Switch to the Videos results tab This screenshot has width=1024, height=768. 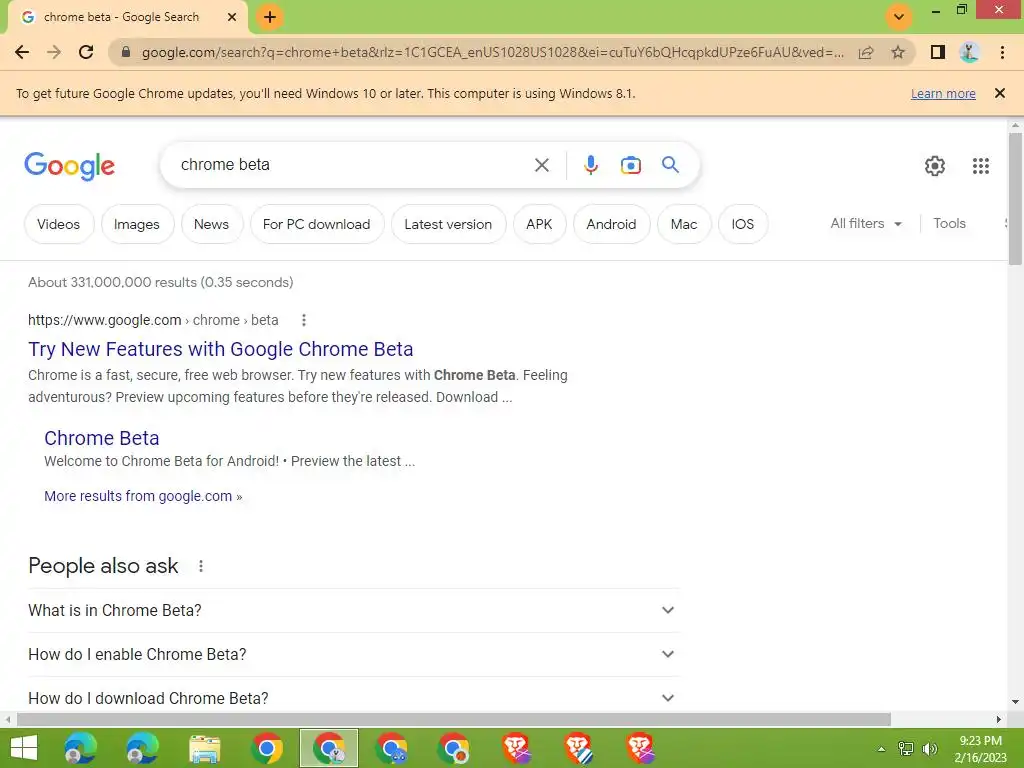[59, 224]
